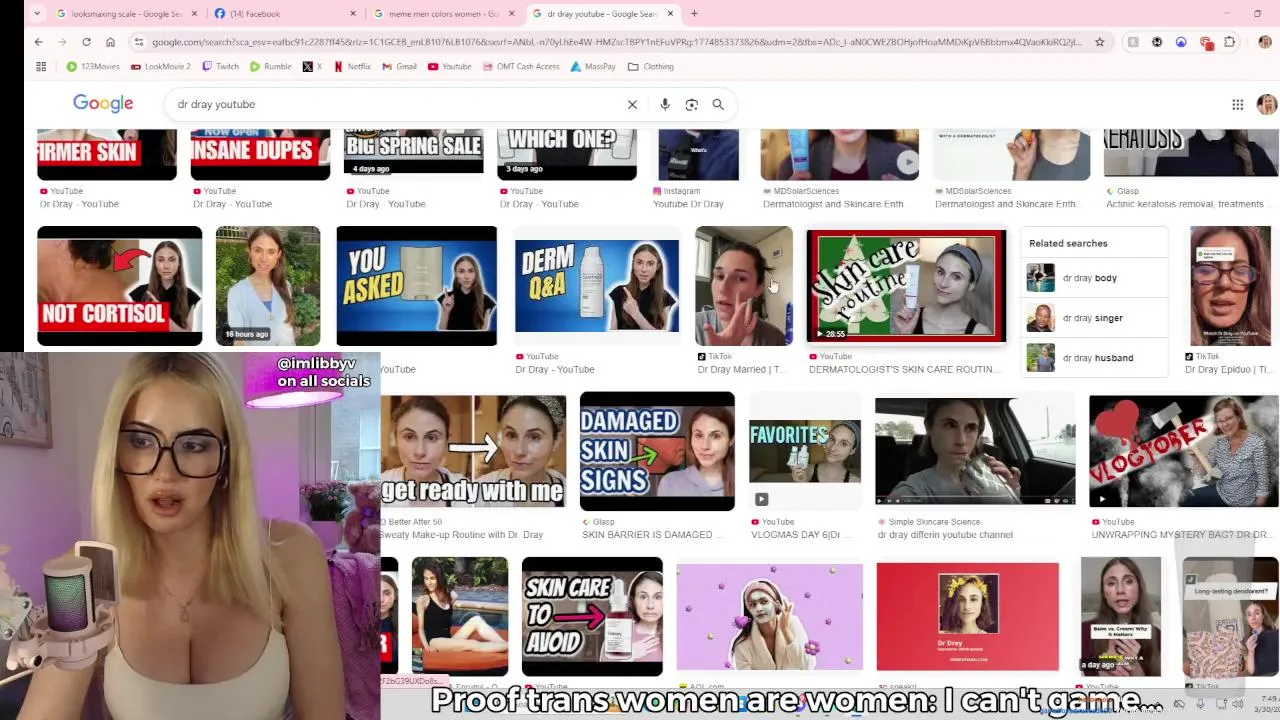
Task: Open the dr dray differin youtube channel result
Action: pos(945,535)
